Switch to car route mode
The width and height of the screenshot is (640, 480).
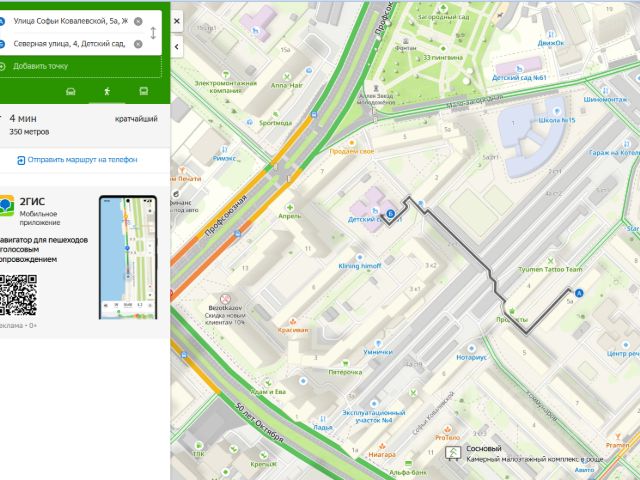(71, 91)
